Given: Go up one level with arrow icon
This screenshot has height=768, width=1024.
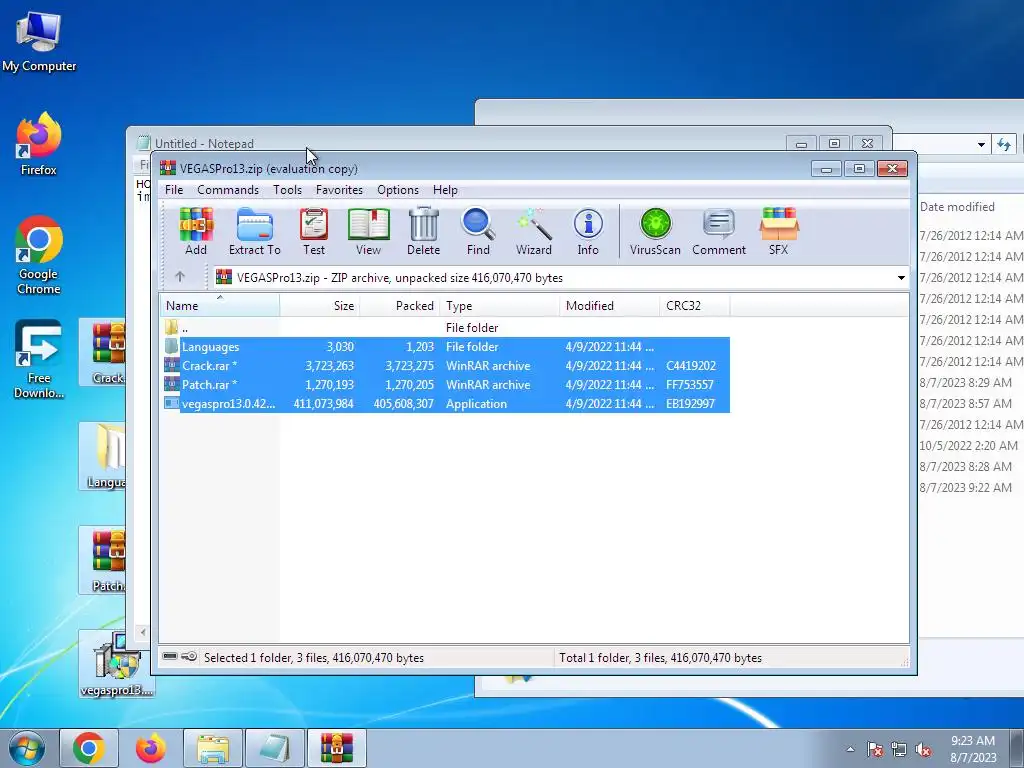Looking at the screenshot, I should click(180, 277).
